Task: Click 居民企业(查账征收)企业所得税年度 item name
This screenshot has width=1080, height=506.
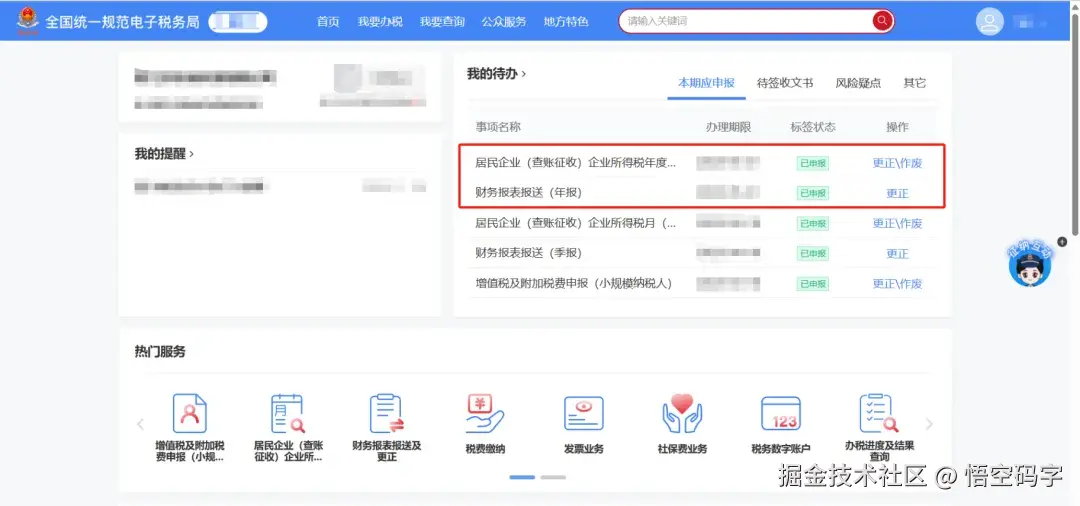Action: (576, 163)
